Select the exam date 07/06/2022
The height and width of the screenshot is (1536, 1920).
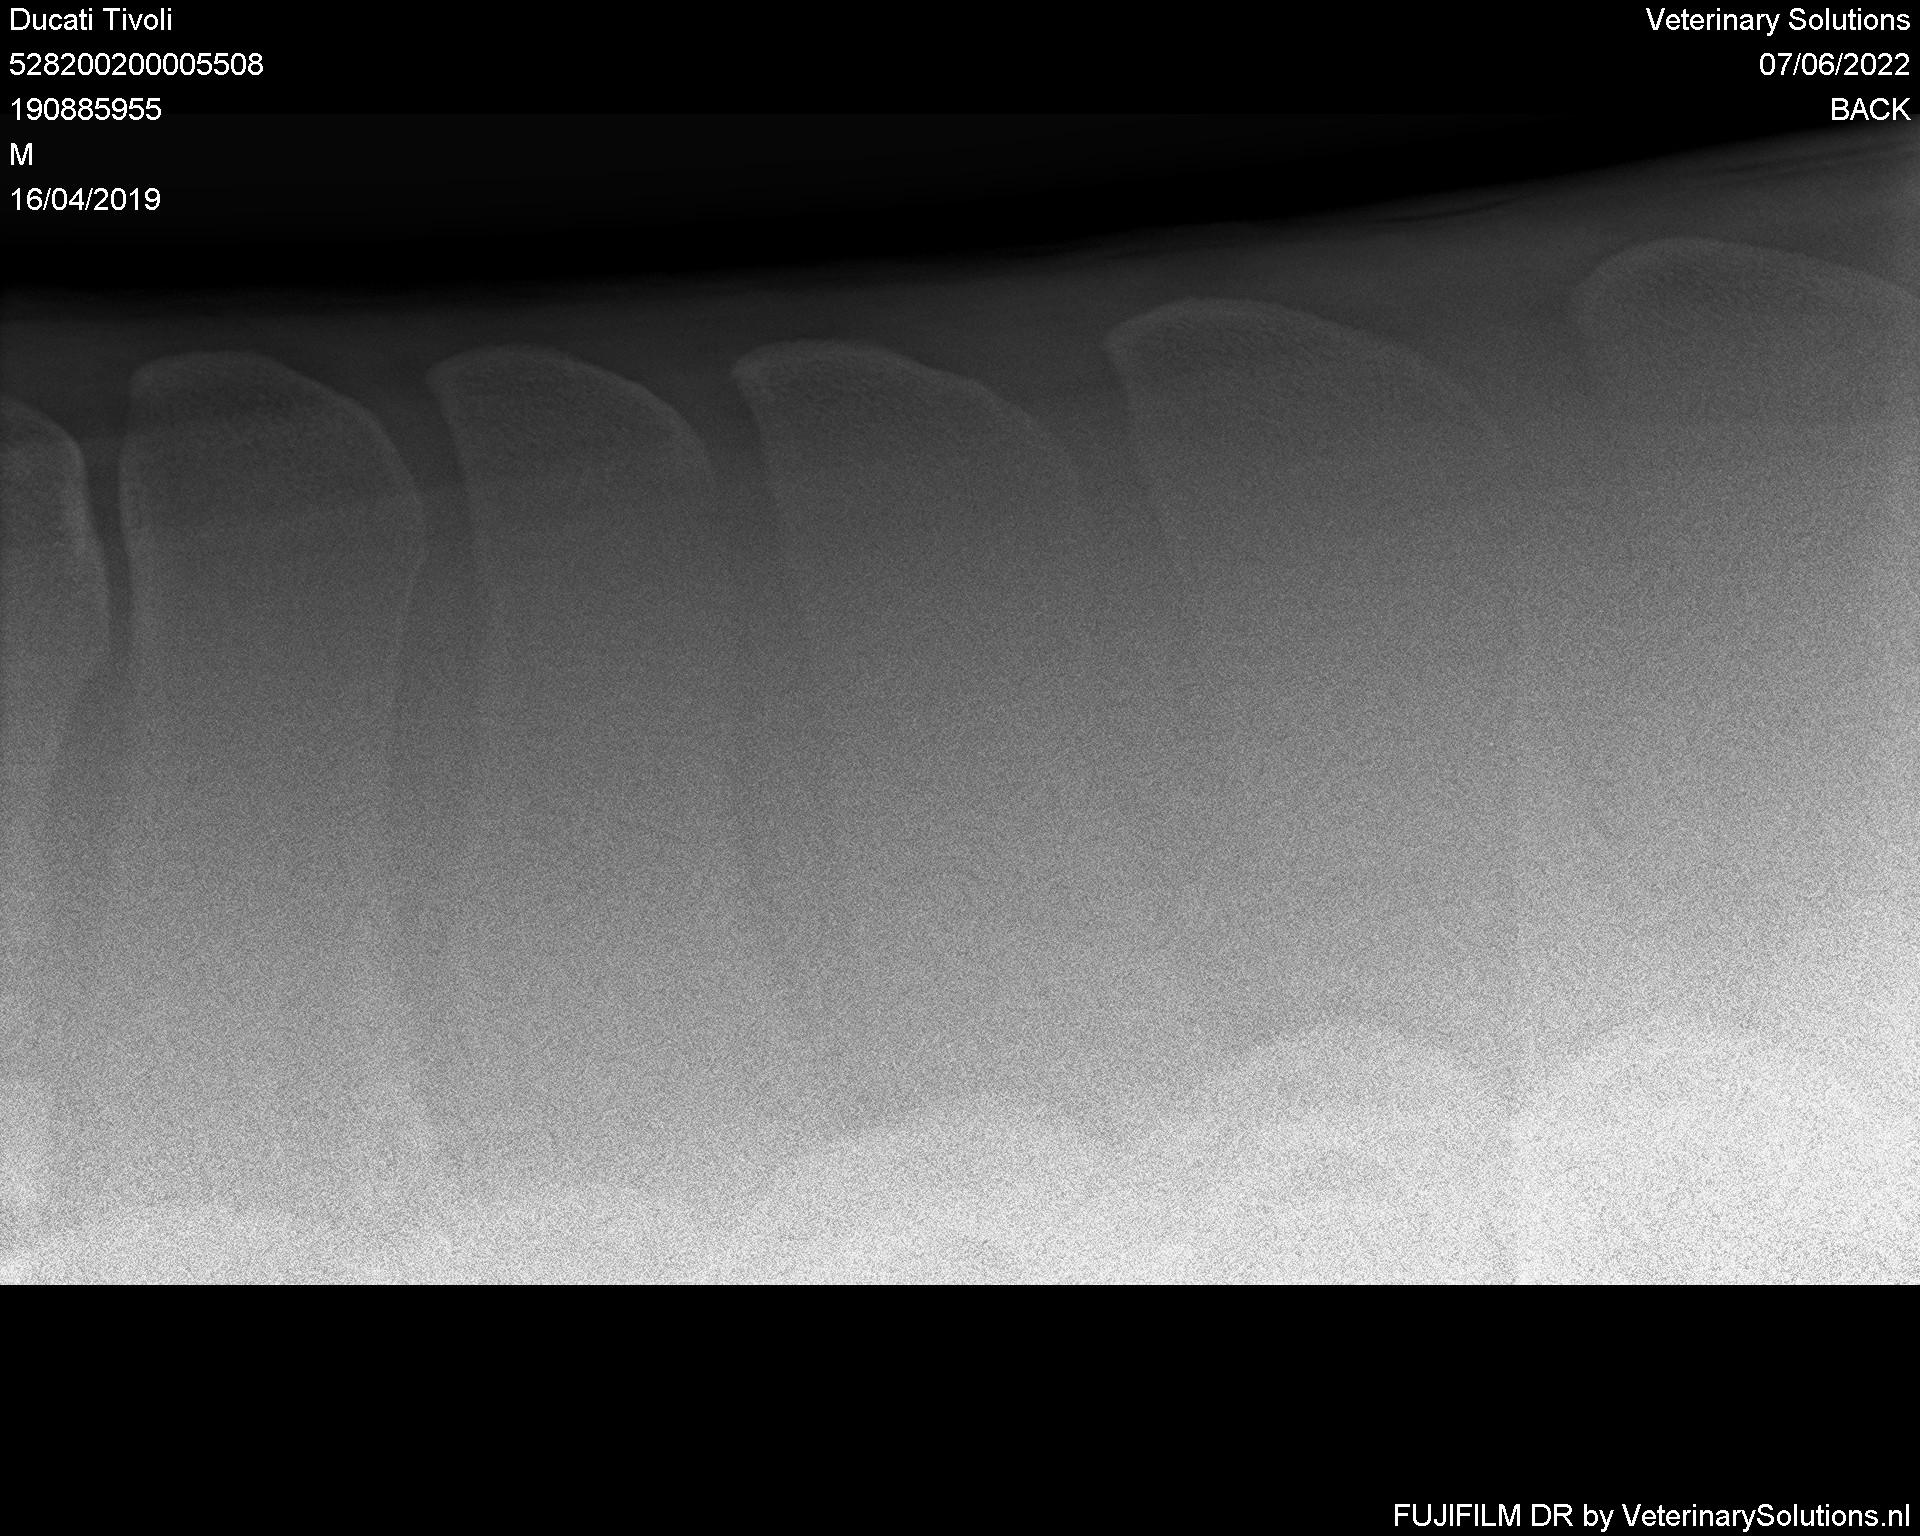pyautogui.click(x=1834, y=65)
